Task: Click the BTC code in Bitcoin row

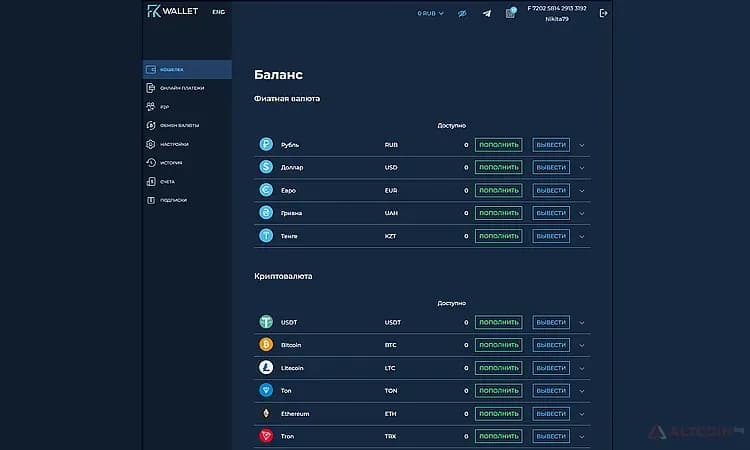Action: [390, 345]
